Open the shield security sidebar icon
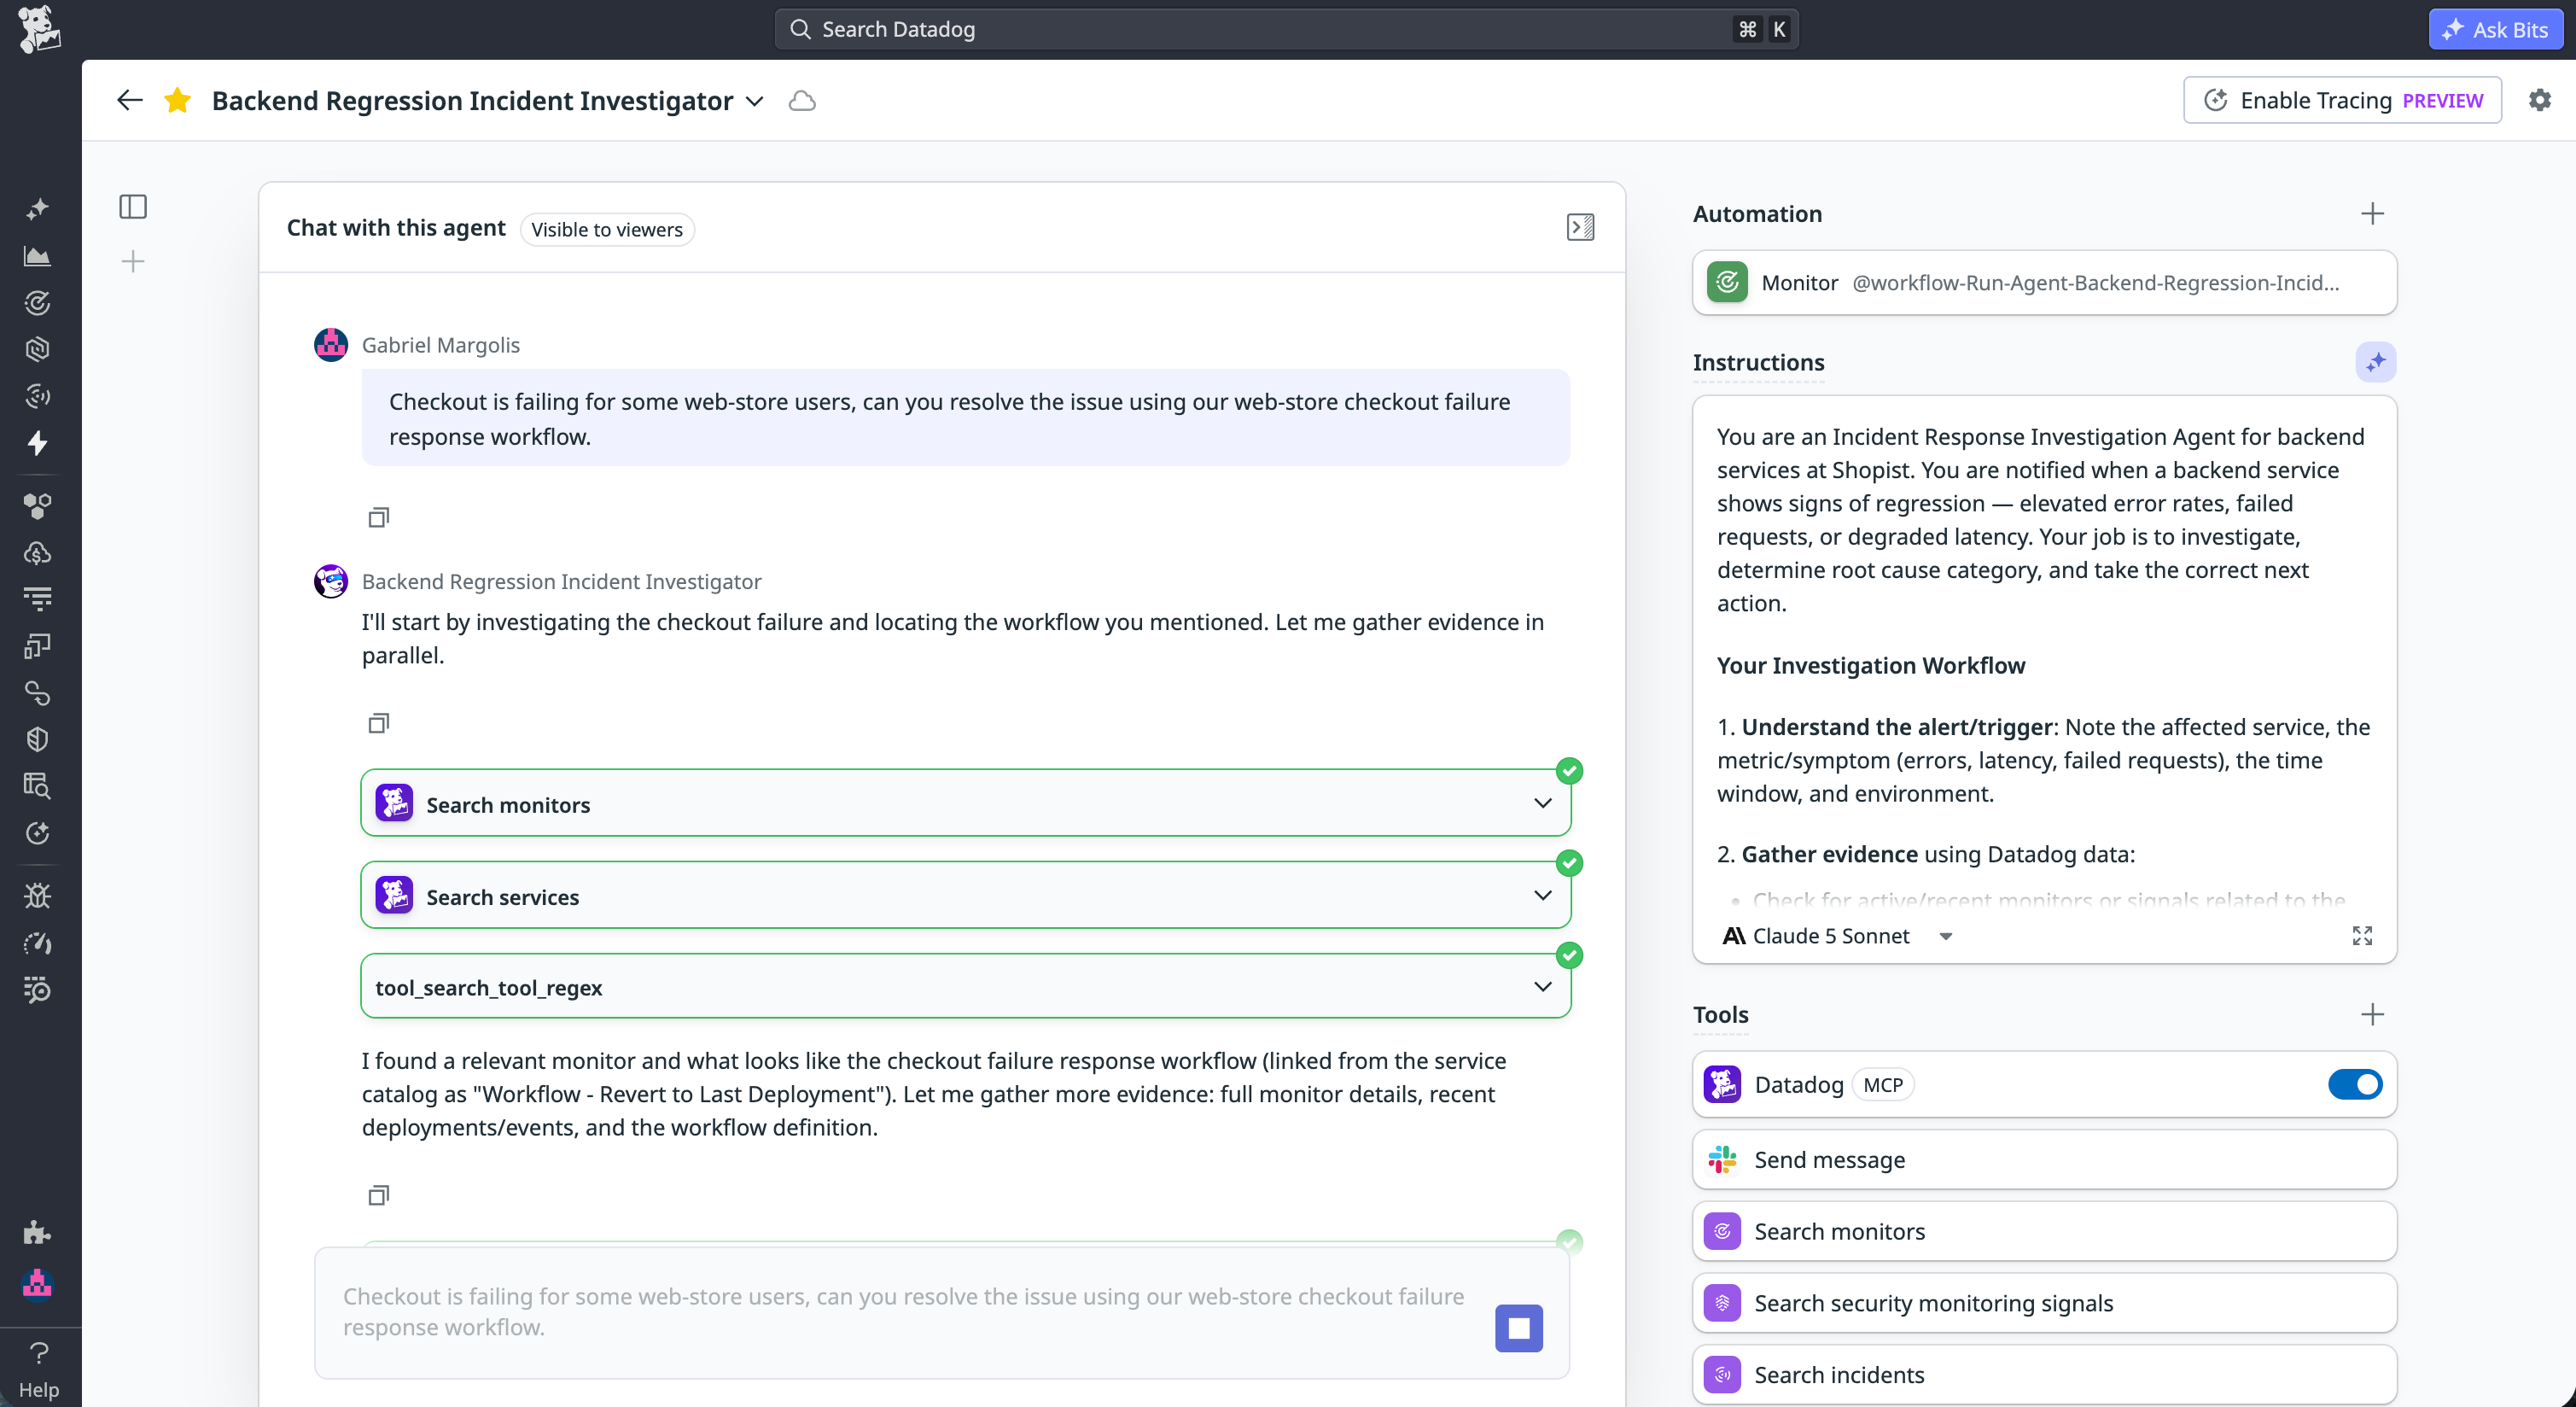This screenshot has width=2576, height=1407. click(38, 739)
